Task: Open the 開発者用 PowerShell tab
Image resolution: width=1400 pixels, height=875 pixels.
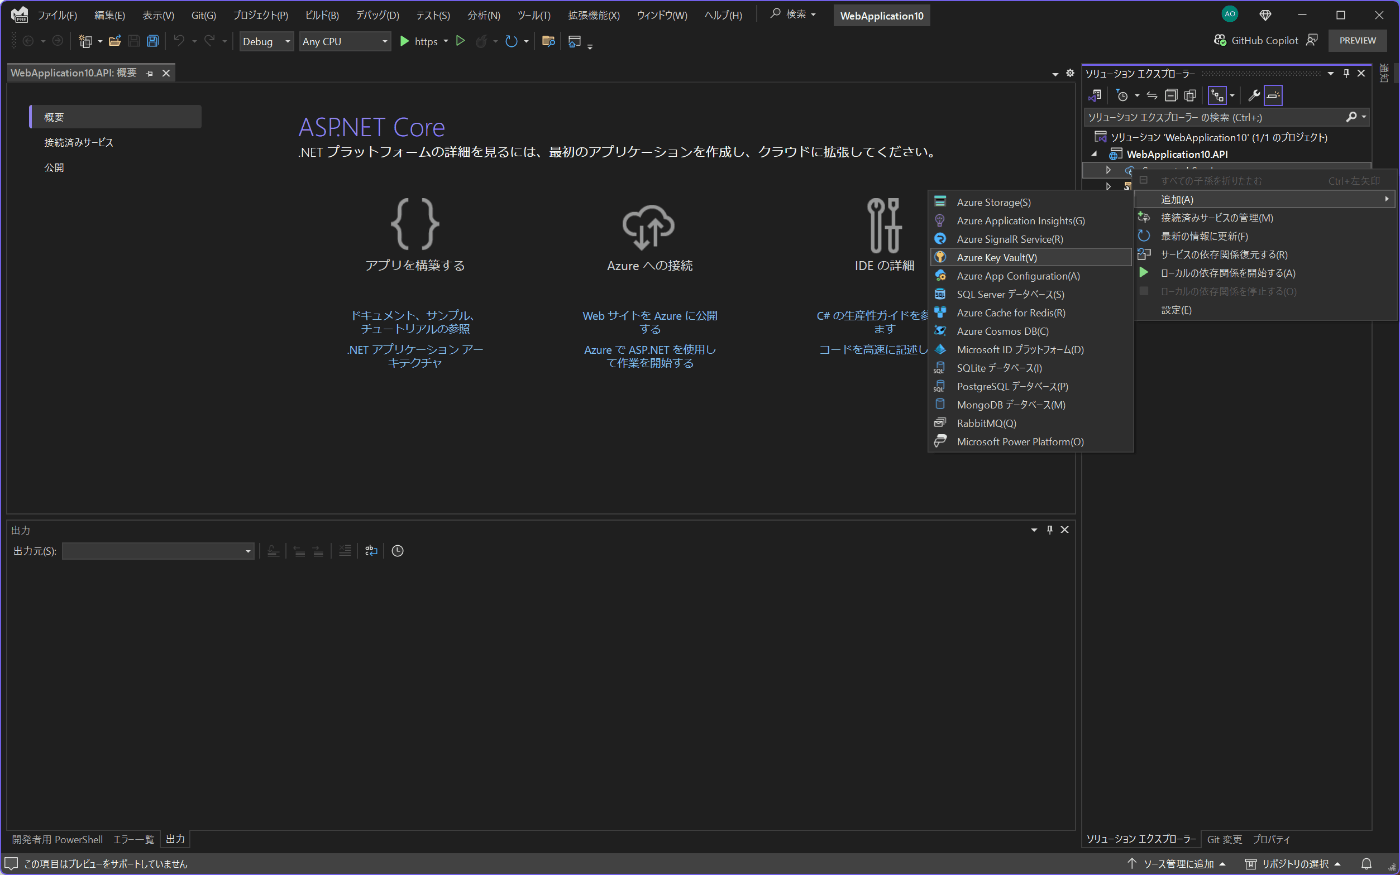Action: pos(57,839)
